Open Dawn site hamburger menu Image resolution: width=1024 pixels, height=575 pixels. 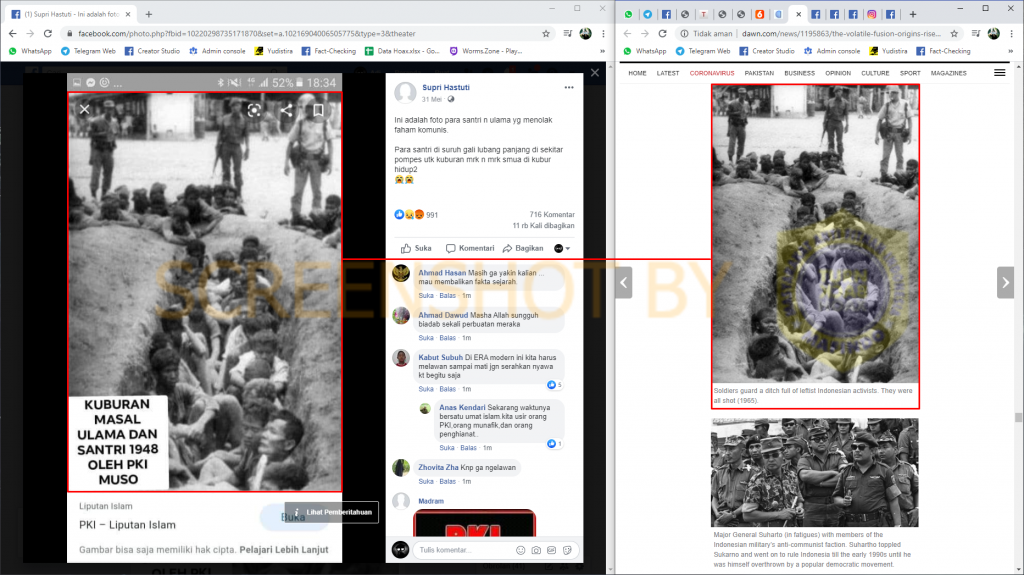pyautogui.click(x=999, y=73)
